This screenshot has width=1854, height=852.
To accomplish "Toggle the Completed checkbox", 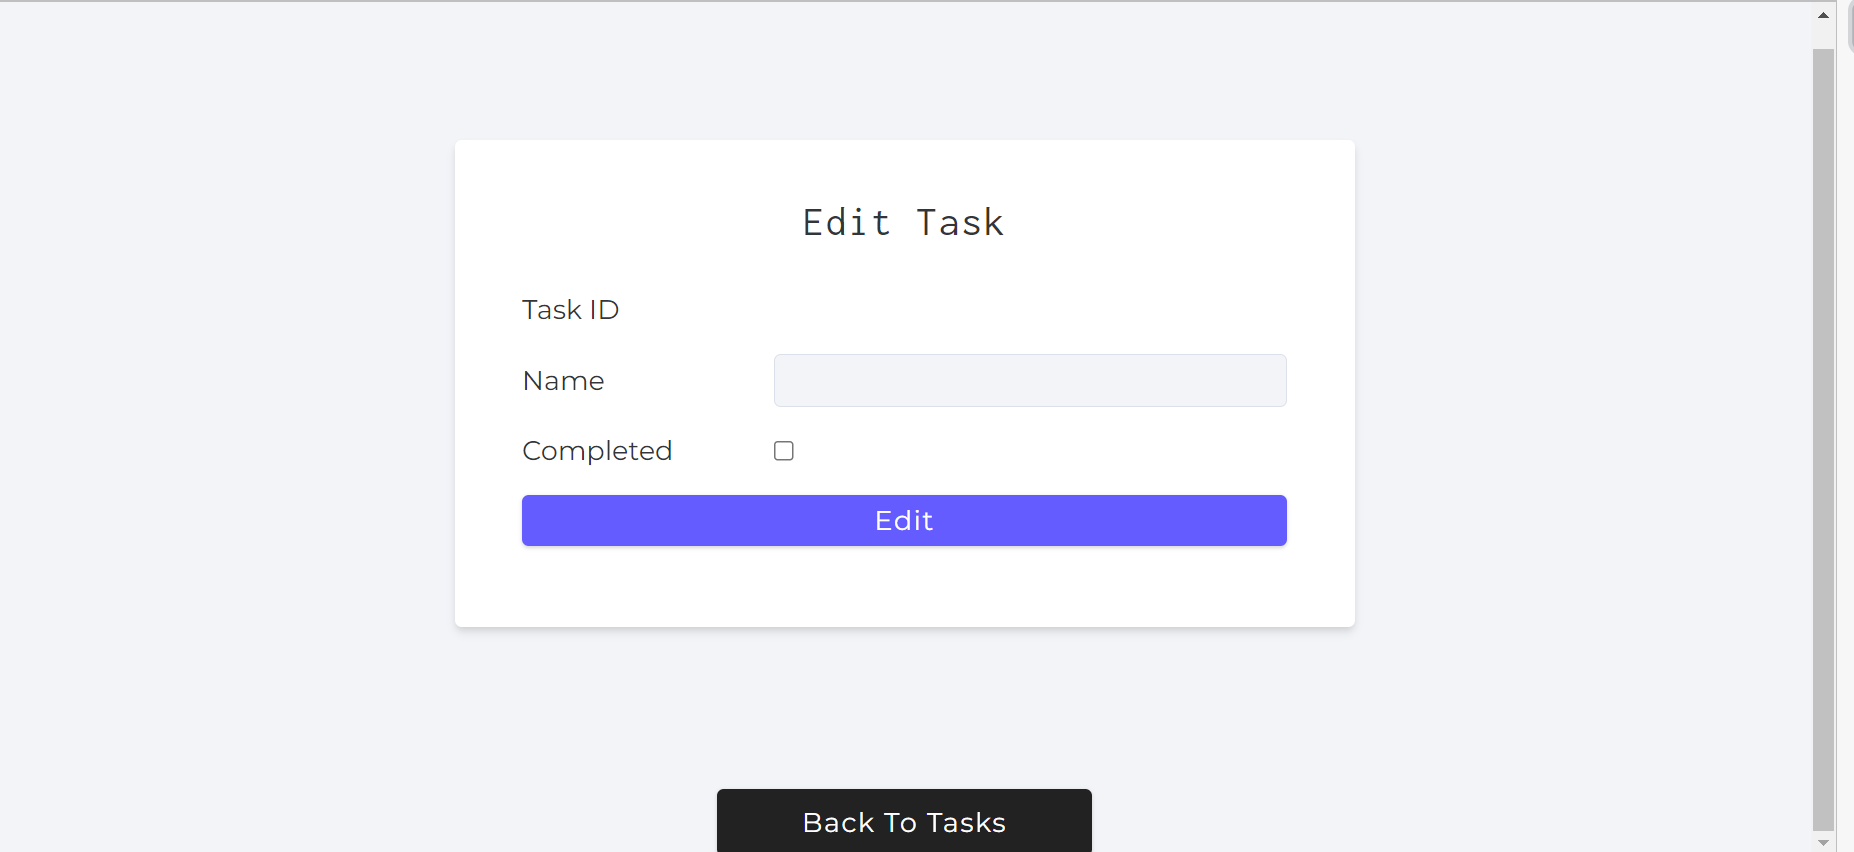I will click(784, 451).
